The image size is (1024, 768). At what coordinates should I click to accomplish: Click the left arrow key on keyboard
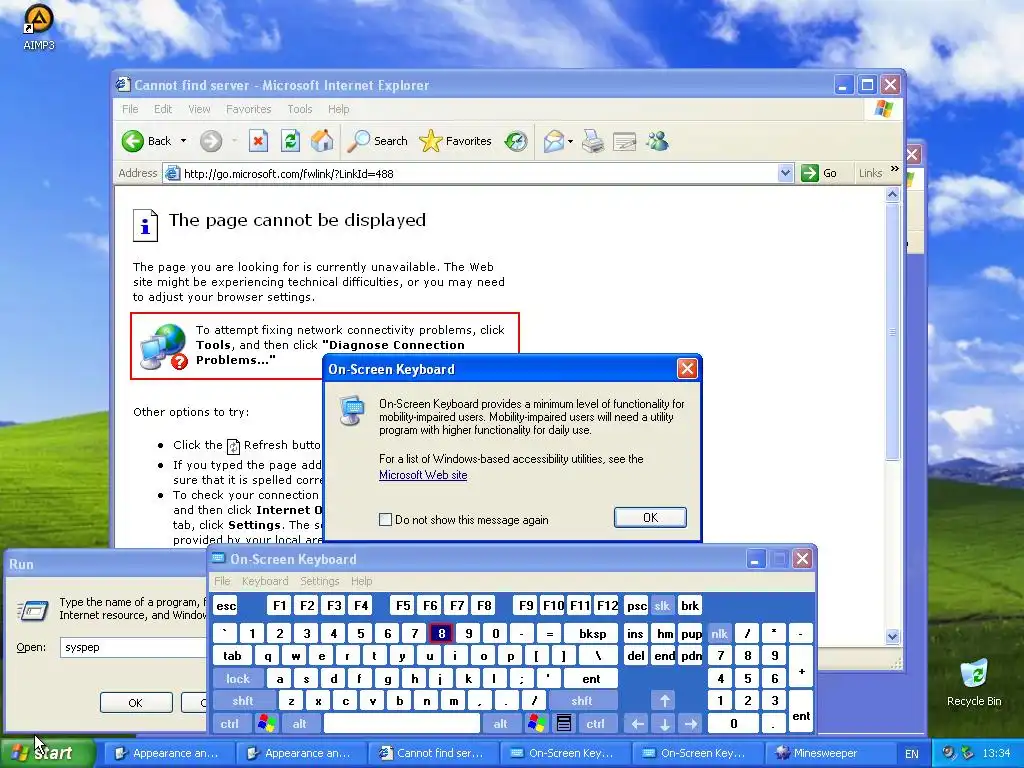637,724
